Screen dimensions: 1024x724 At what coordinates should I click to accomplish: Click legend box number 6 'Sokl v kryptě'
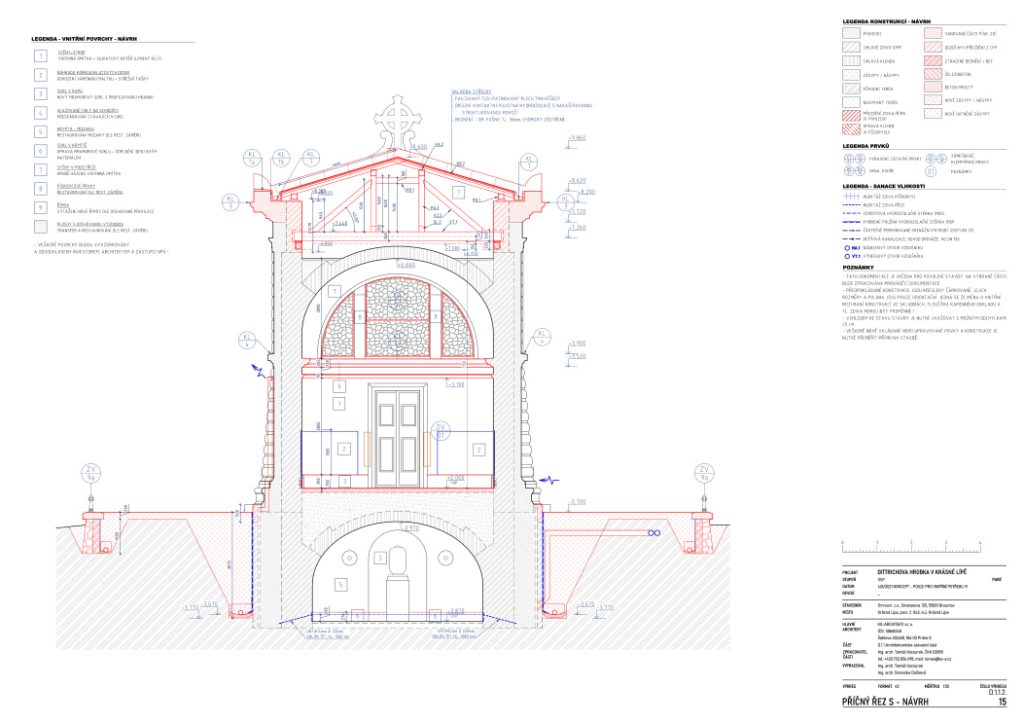[41, 151]
